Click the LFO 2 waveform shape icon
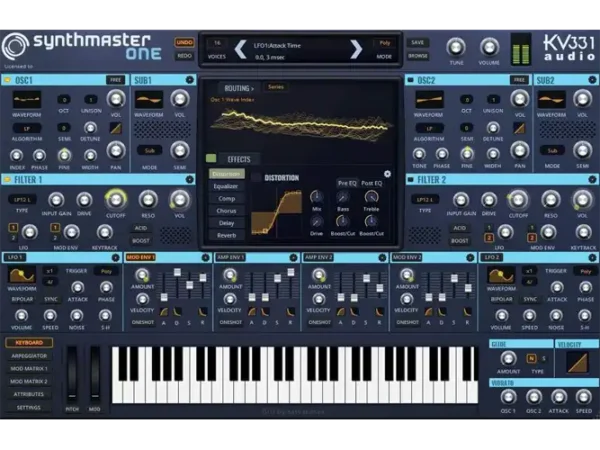 click(x=501, y=275)
